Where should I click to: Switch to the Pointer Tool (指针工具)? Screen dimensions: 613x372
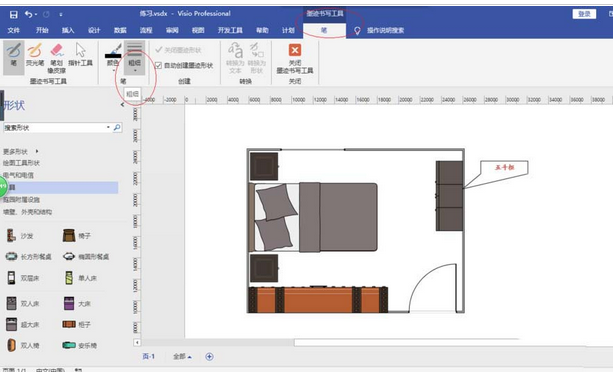[x=80, y=55]
